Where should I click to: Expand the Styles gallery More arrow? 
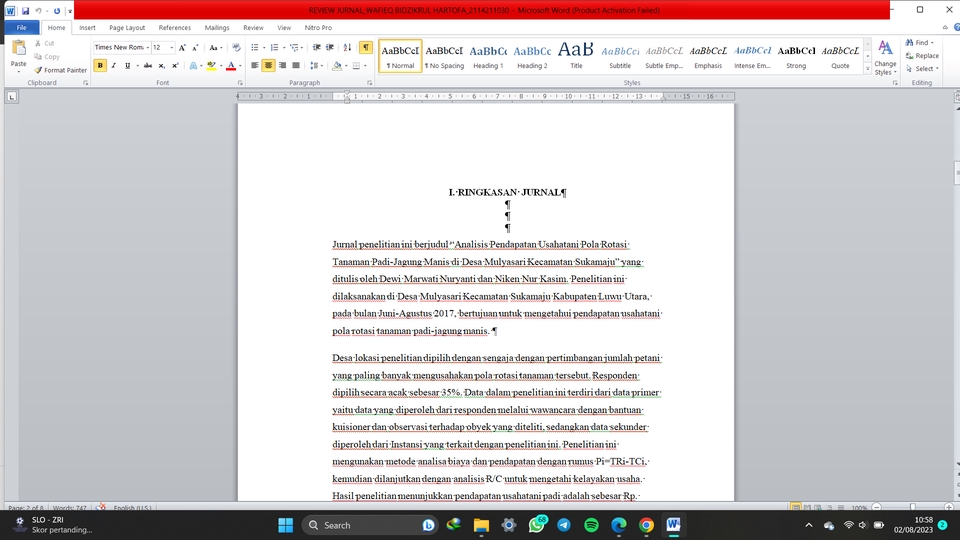coord(868,69)
